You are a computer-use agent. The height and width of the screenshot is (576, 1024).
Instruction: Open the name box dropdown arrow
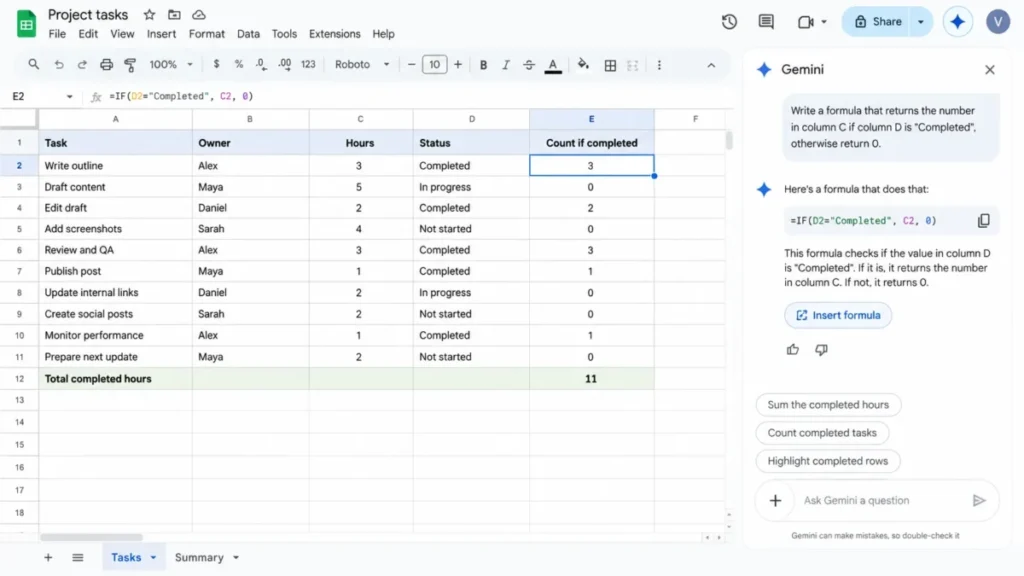tap(69, 97)
